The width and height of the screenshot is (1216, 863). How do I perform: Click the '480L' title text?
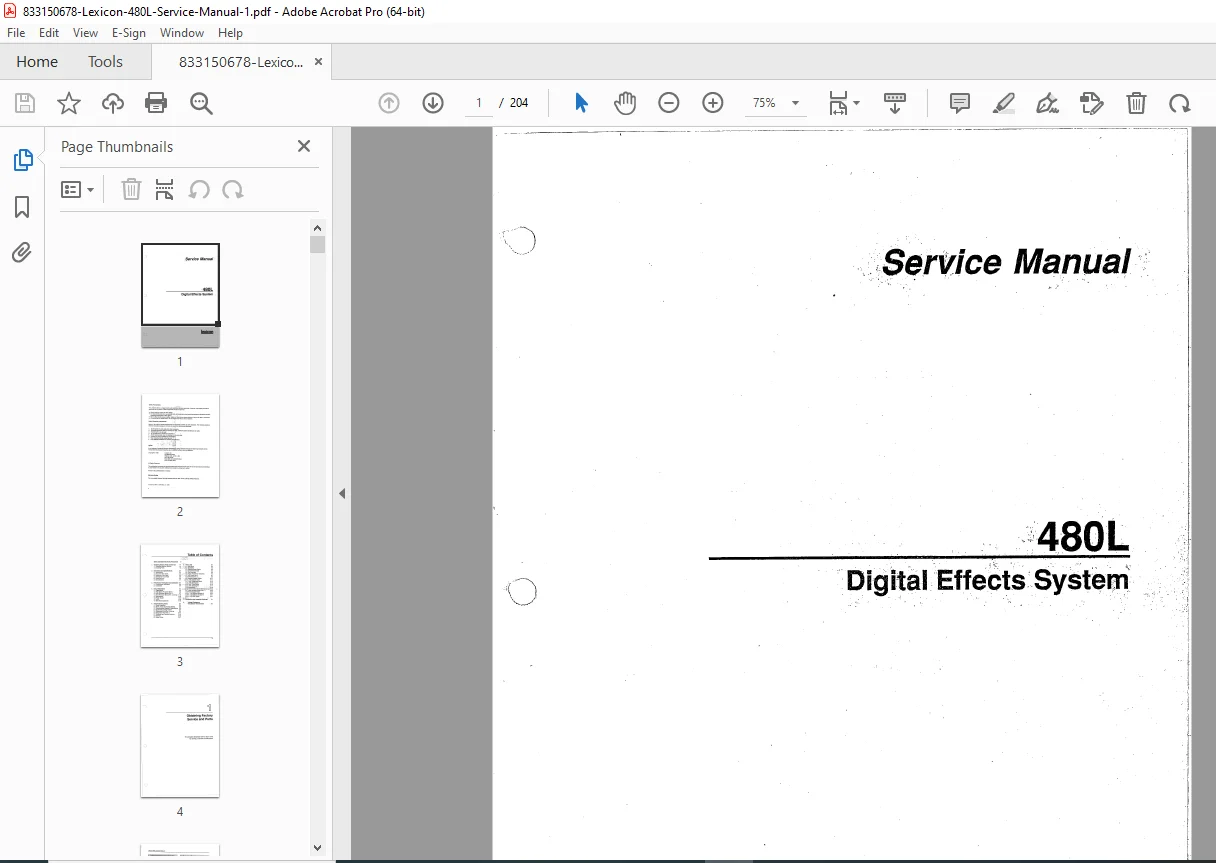click(1083, 538)
